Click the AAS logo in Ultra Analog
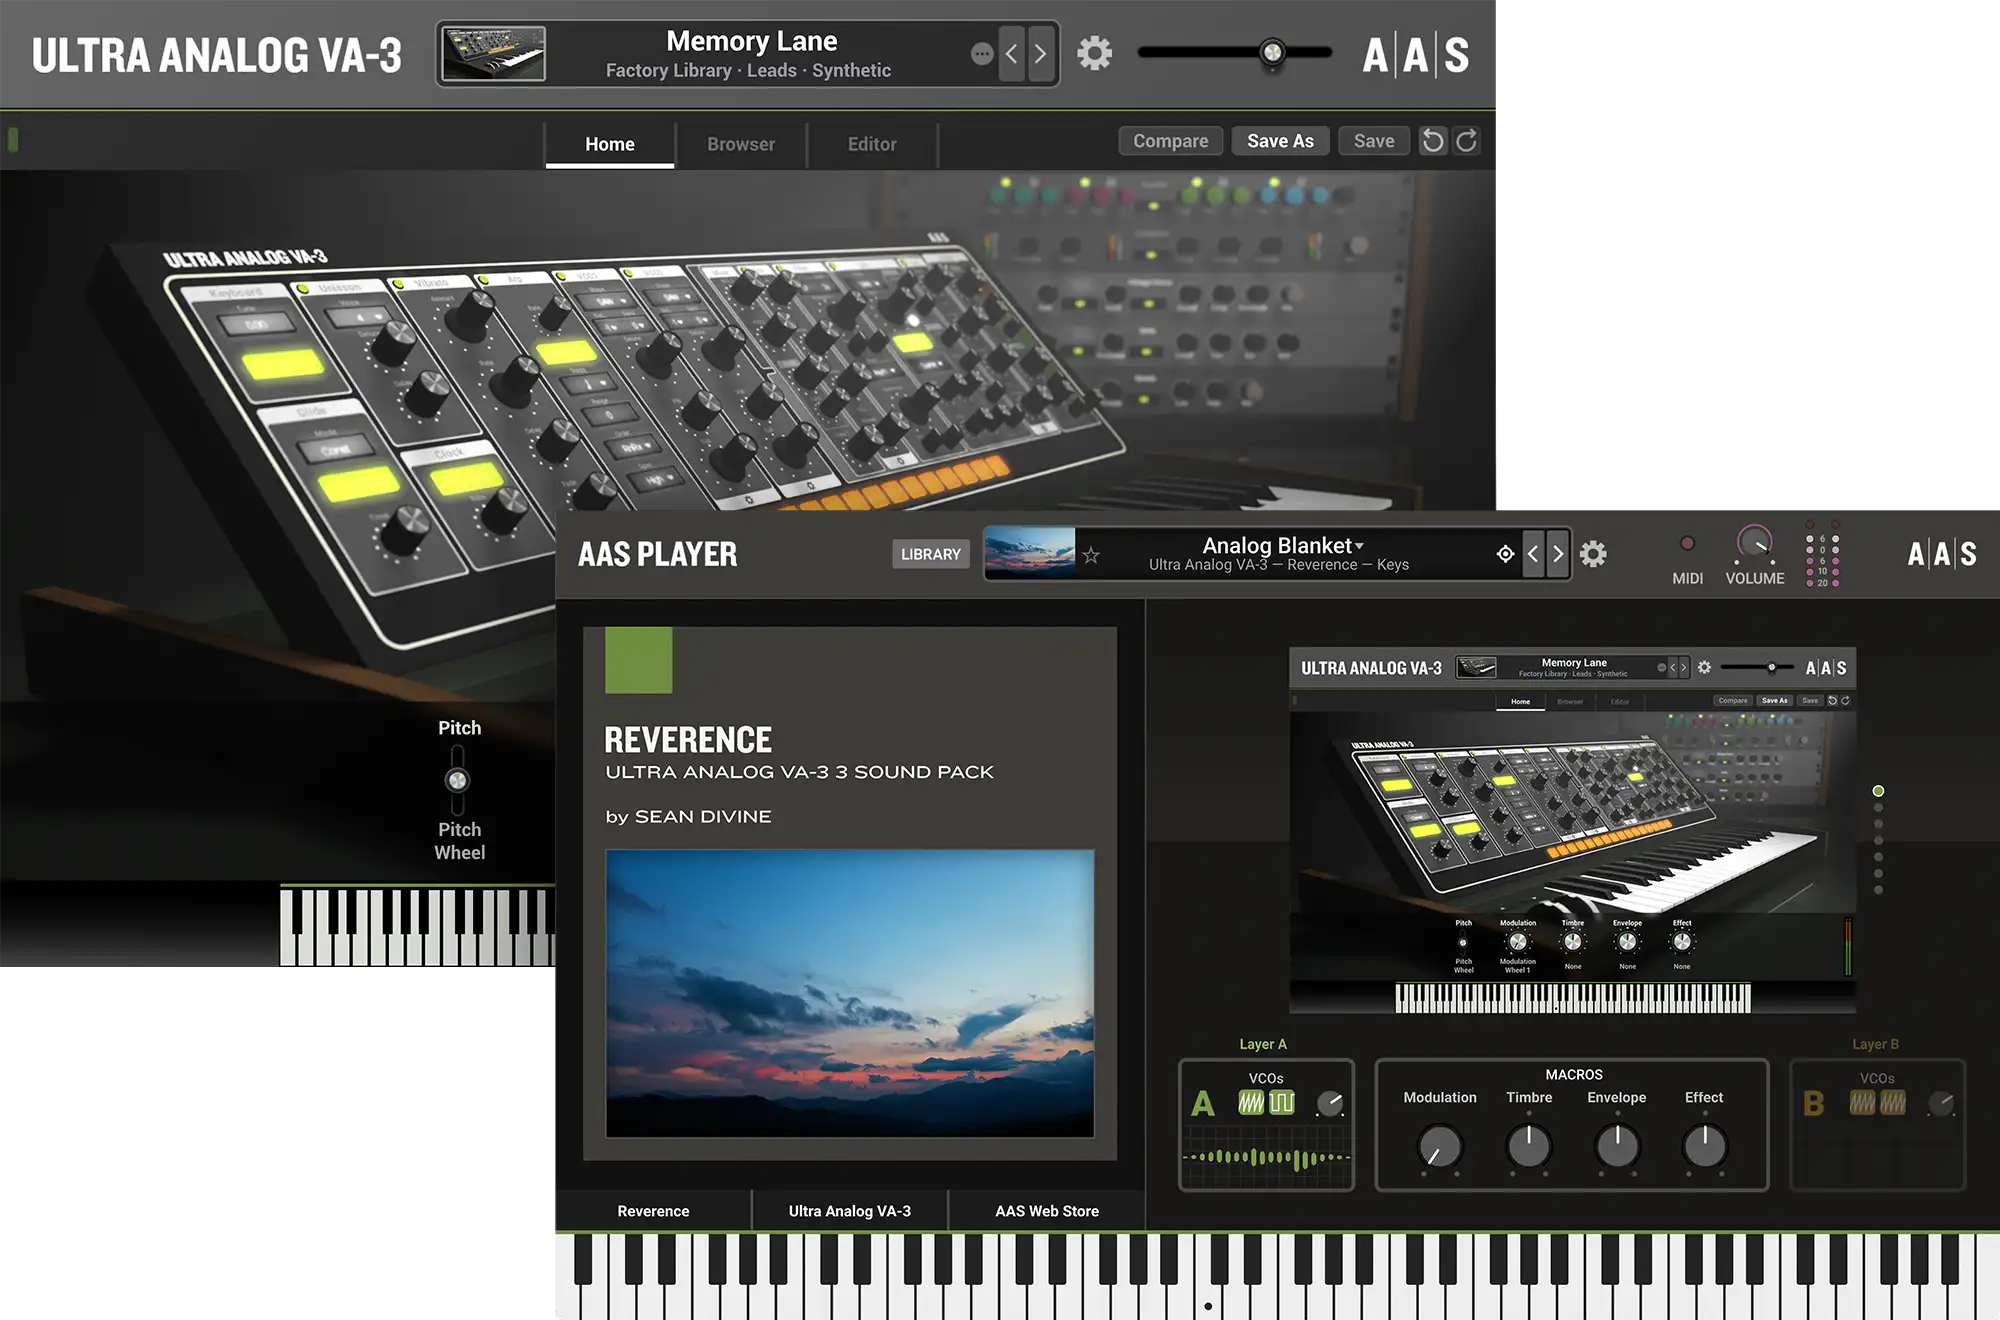This screenshot has height=1320, width=2000. tap(1415, 55)
